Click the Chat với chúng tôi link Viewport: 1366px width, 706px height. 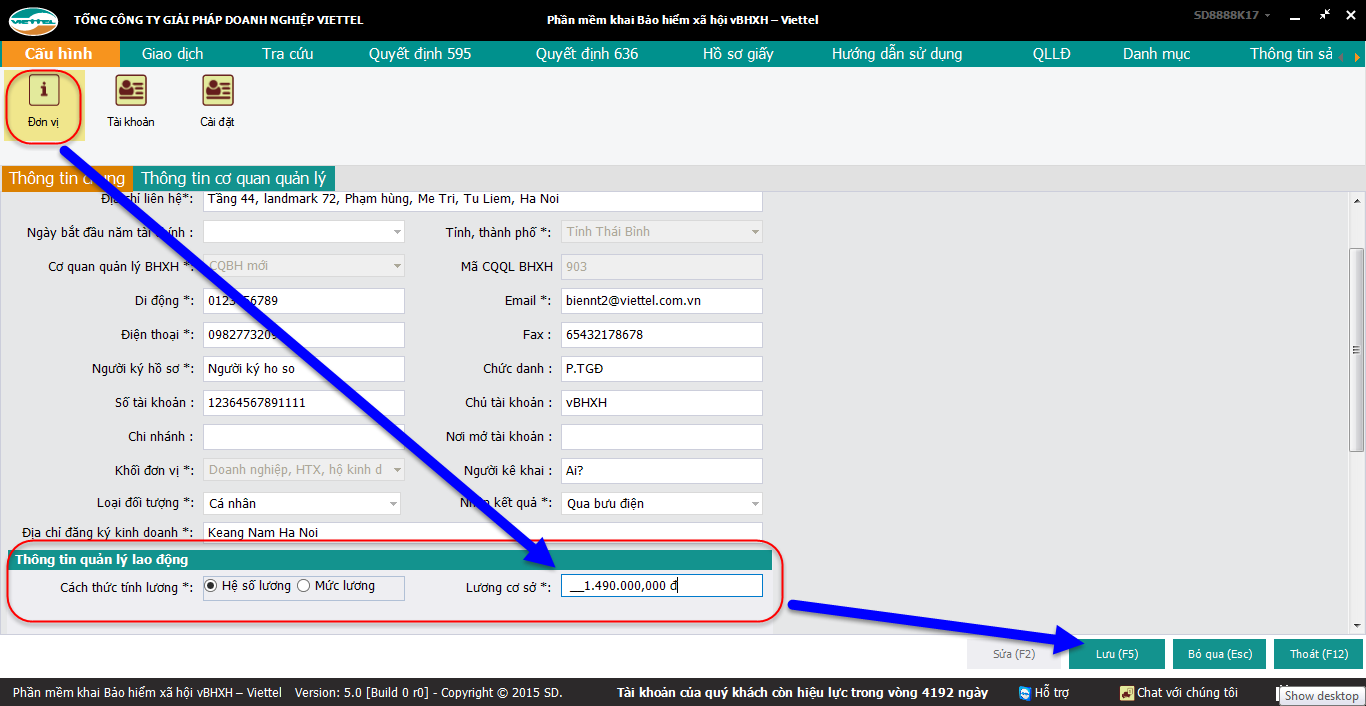click(1187, 693)
